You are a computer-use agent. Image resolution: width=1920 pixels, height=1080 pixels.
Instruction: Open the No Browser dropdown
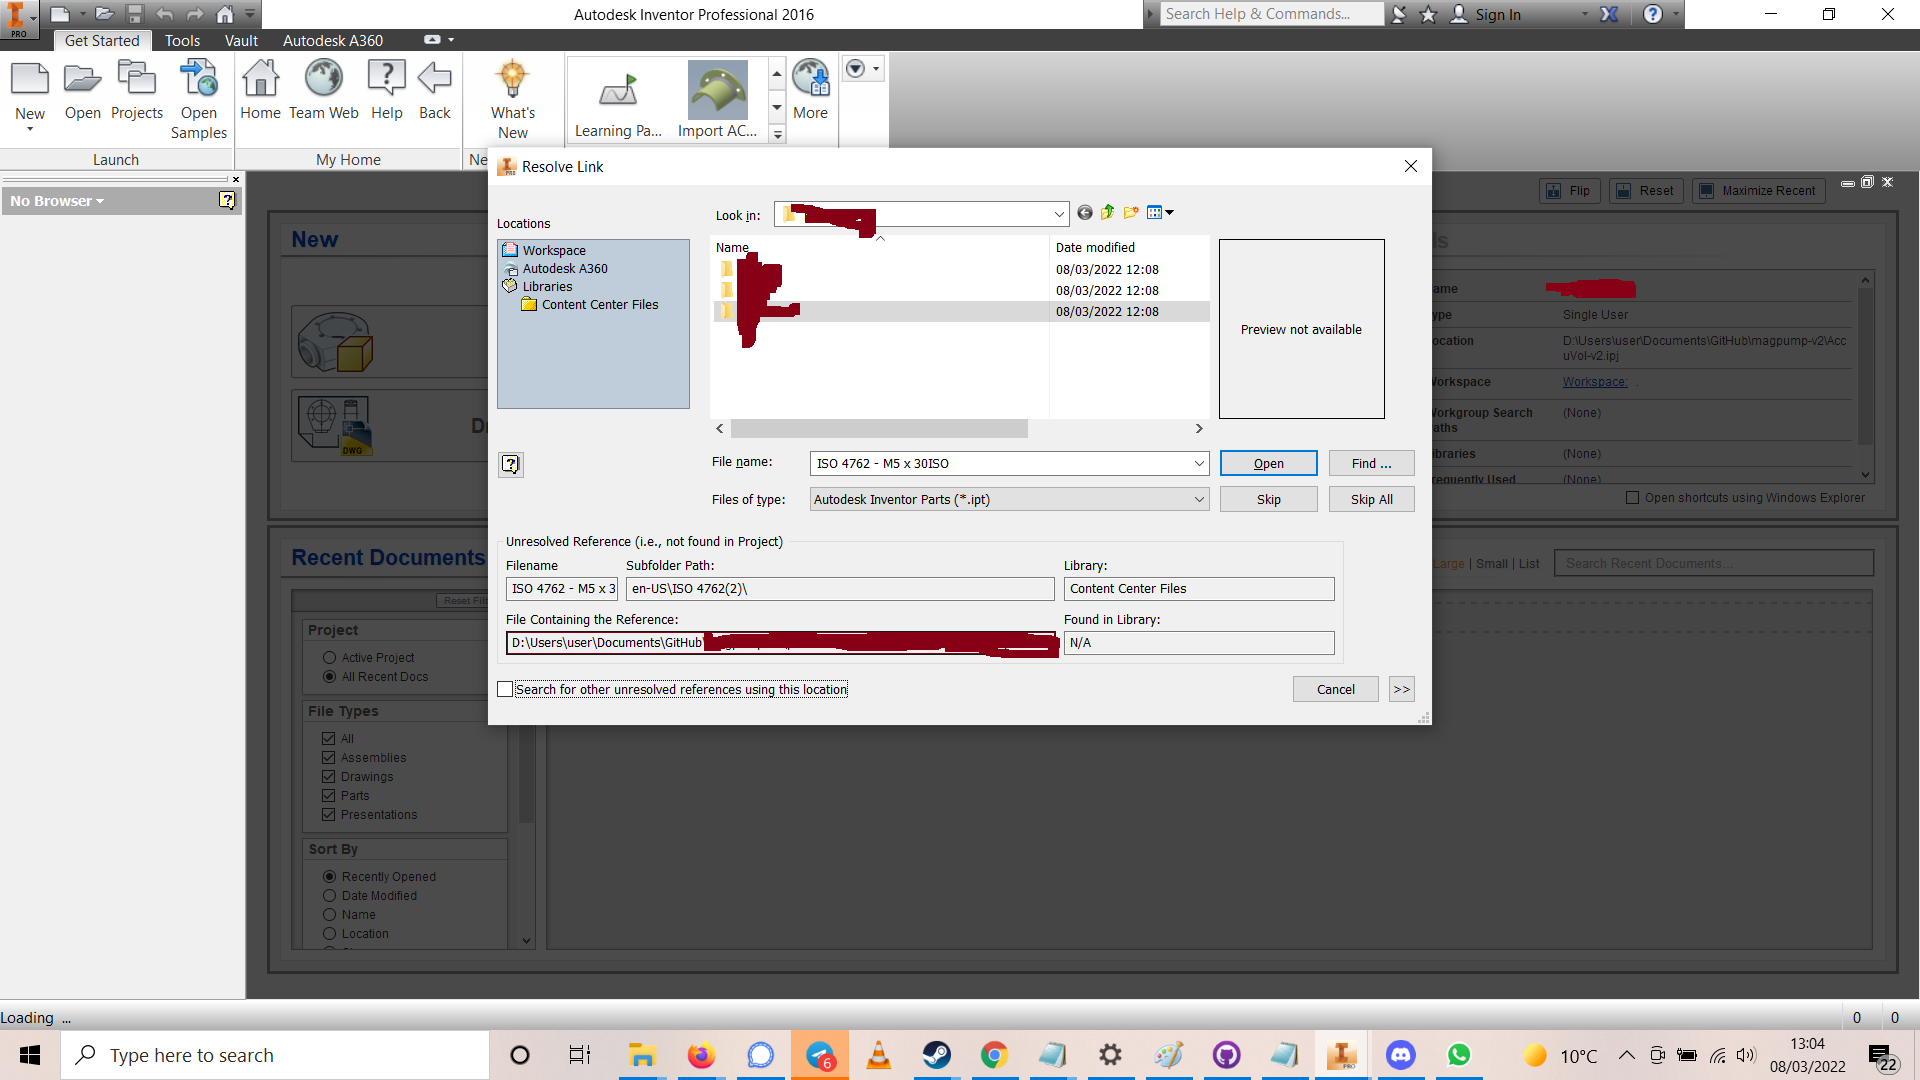click(57, 201)
